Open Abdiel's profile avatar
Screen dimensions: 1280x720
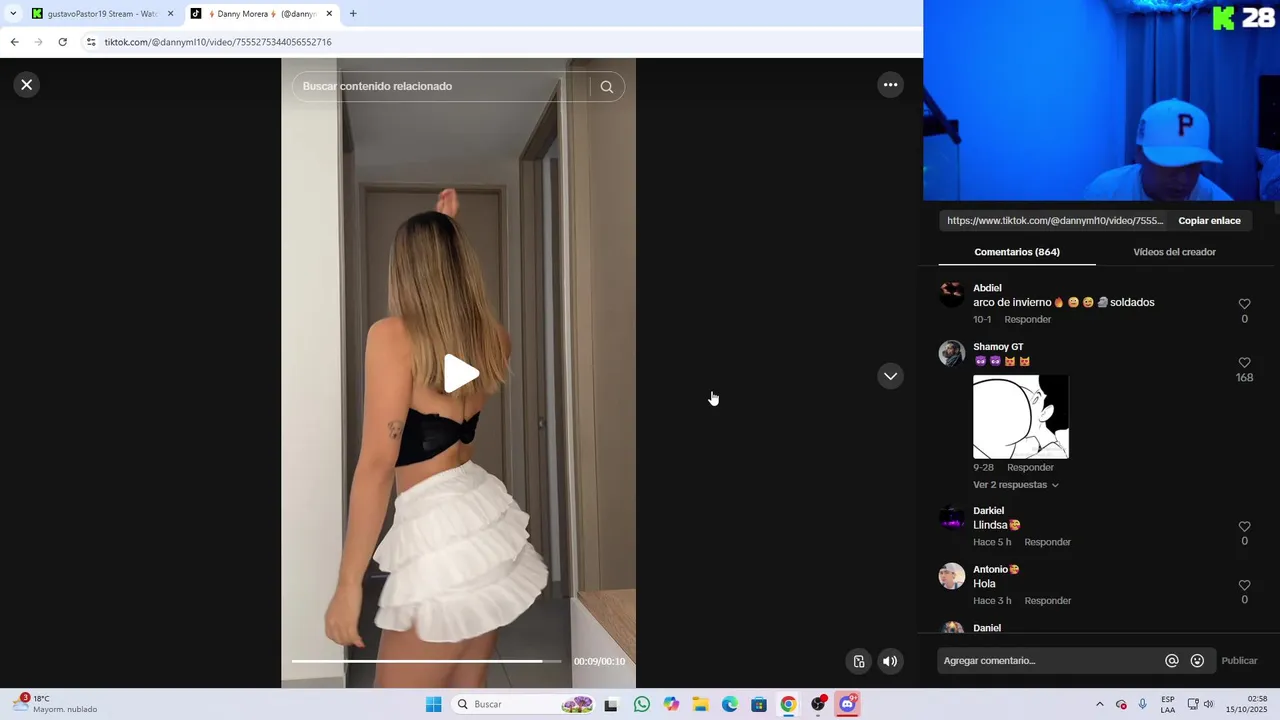(x=952, y=294)
